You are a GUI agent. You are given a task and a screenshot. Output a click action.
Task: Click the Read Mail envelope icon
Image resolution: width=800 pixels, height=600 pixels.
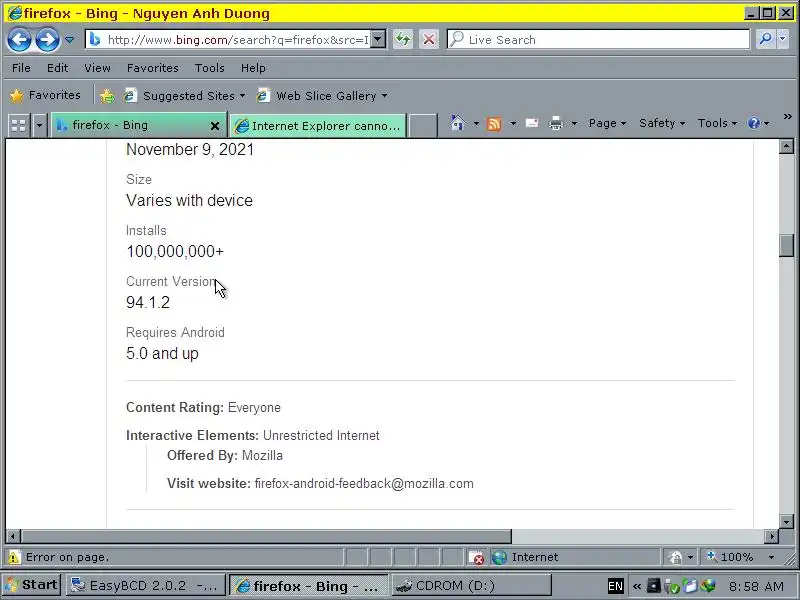(532, 123)
